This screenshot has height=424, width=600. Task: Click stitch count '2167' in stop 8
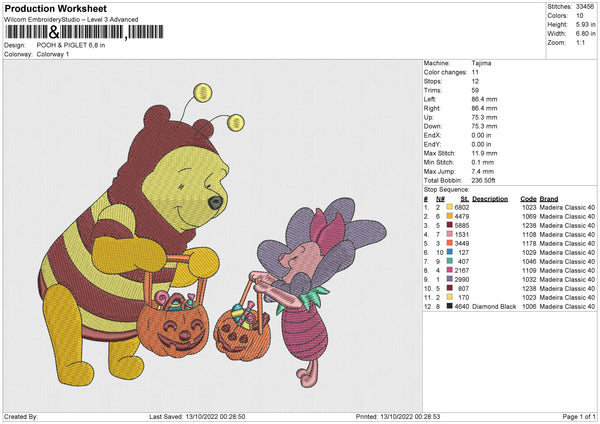point(462,271)
